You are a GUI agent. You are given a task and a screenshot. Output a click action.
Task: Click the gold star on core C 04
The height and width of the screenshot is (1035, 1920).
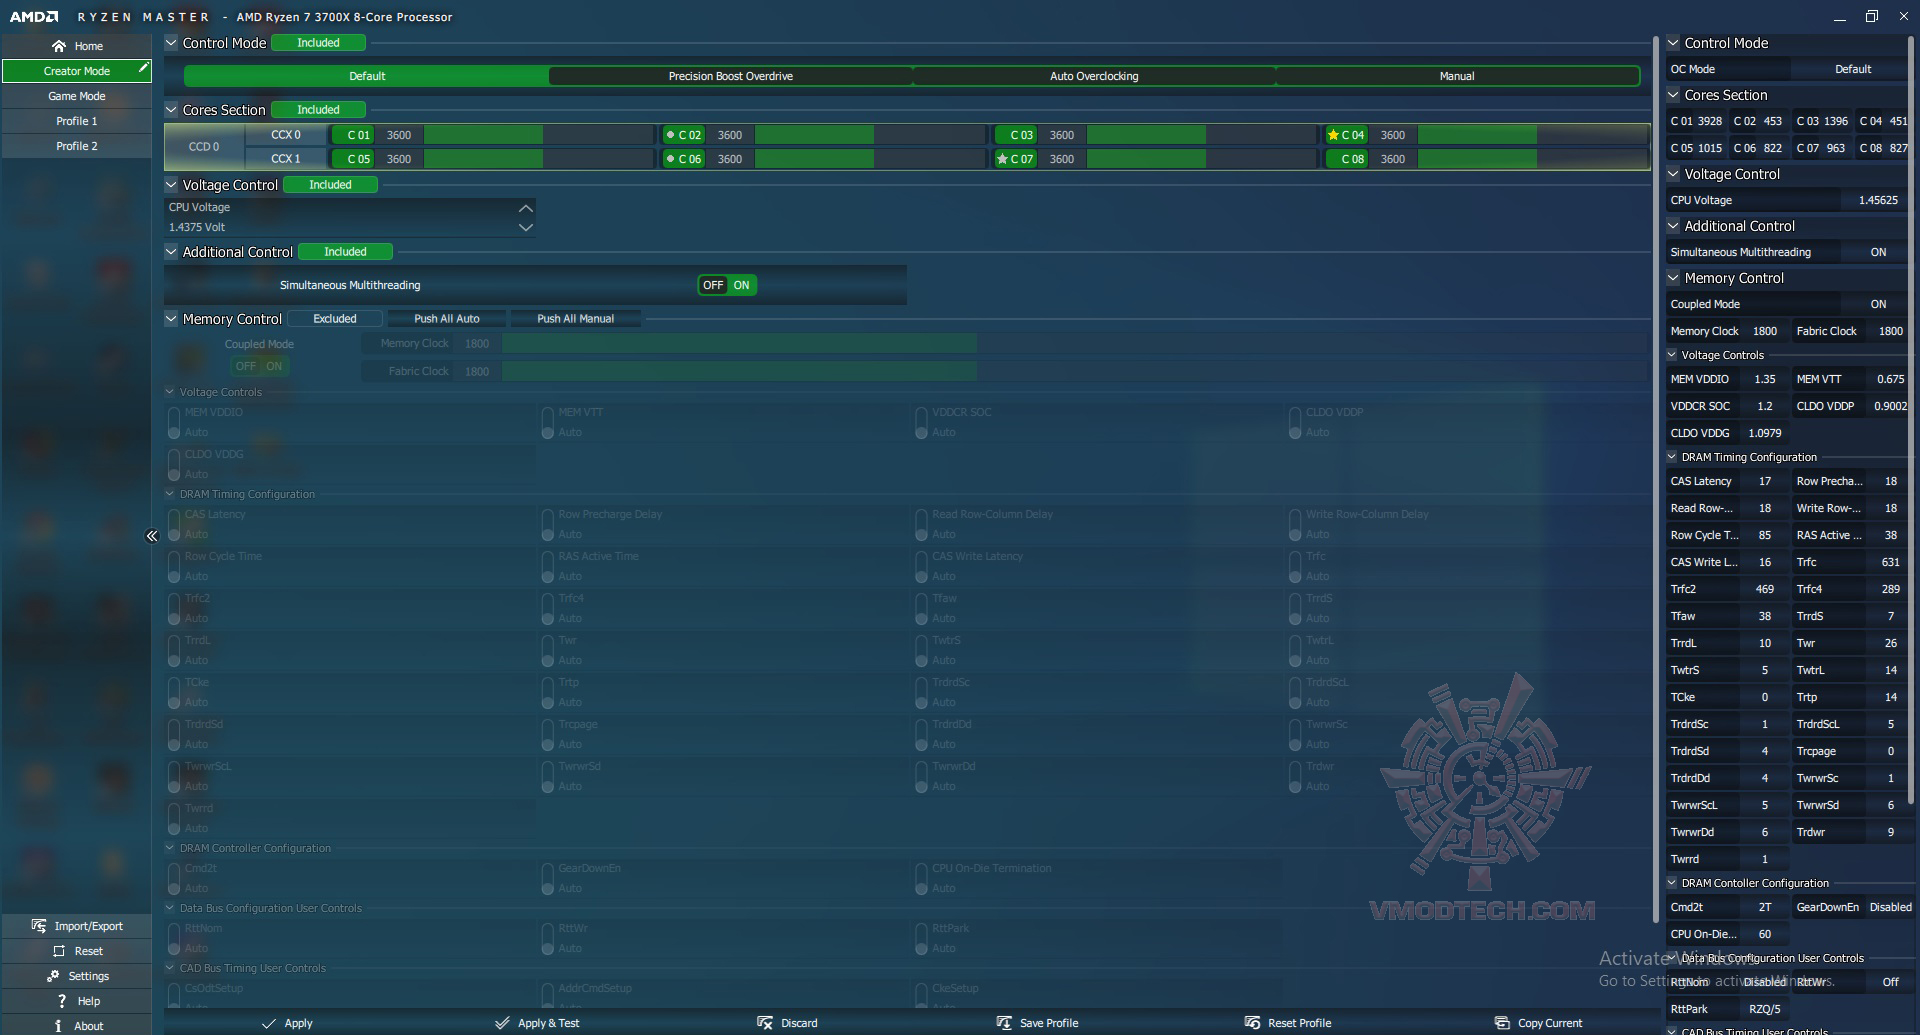tap(1333, 135)
